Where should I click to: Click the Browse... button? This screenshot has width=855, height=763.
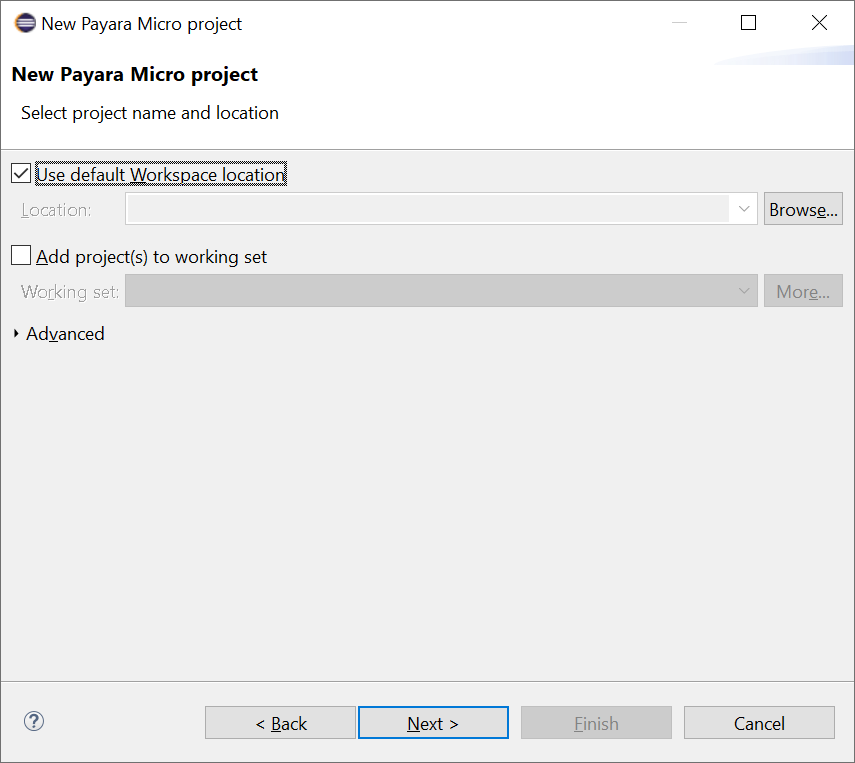click(803, 209)
